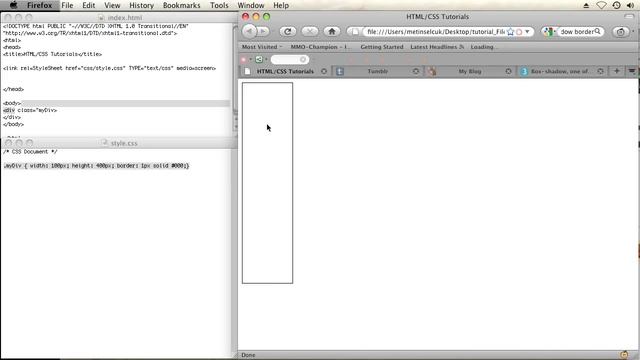Go forward with the Firefox forward arrow
This screenshot has height=360, width=640.
tap(264, 31)
